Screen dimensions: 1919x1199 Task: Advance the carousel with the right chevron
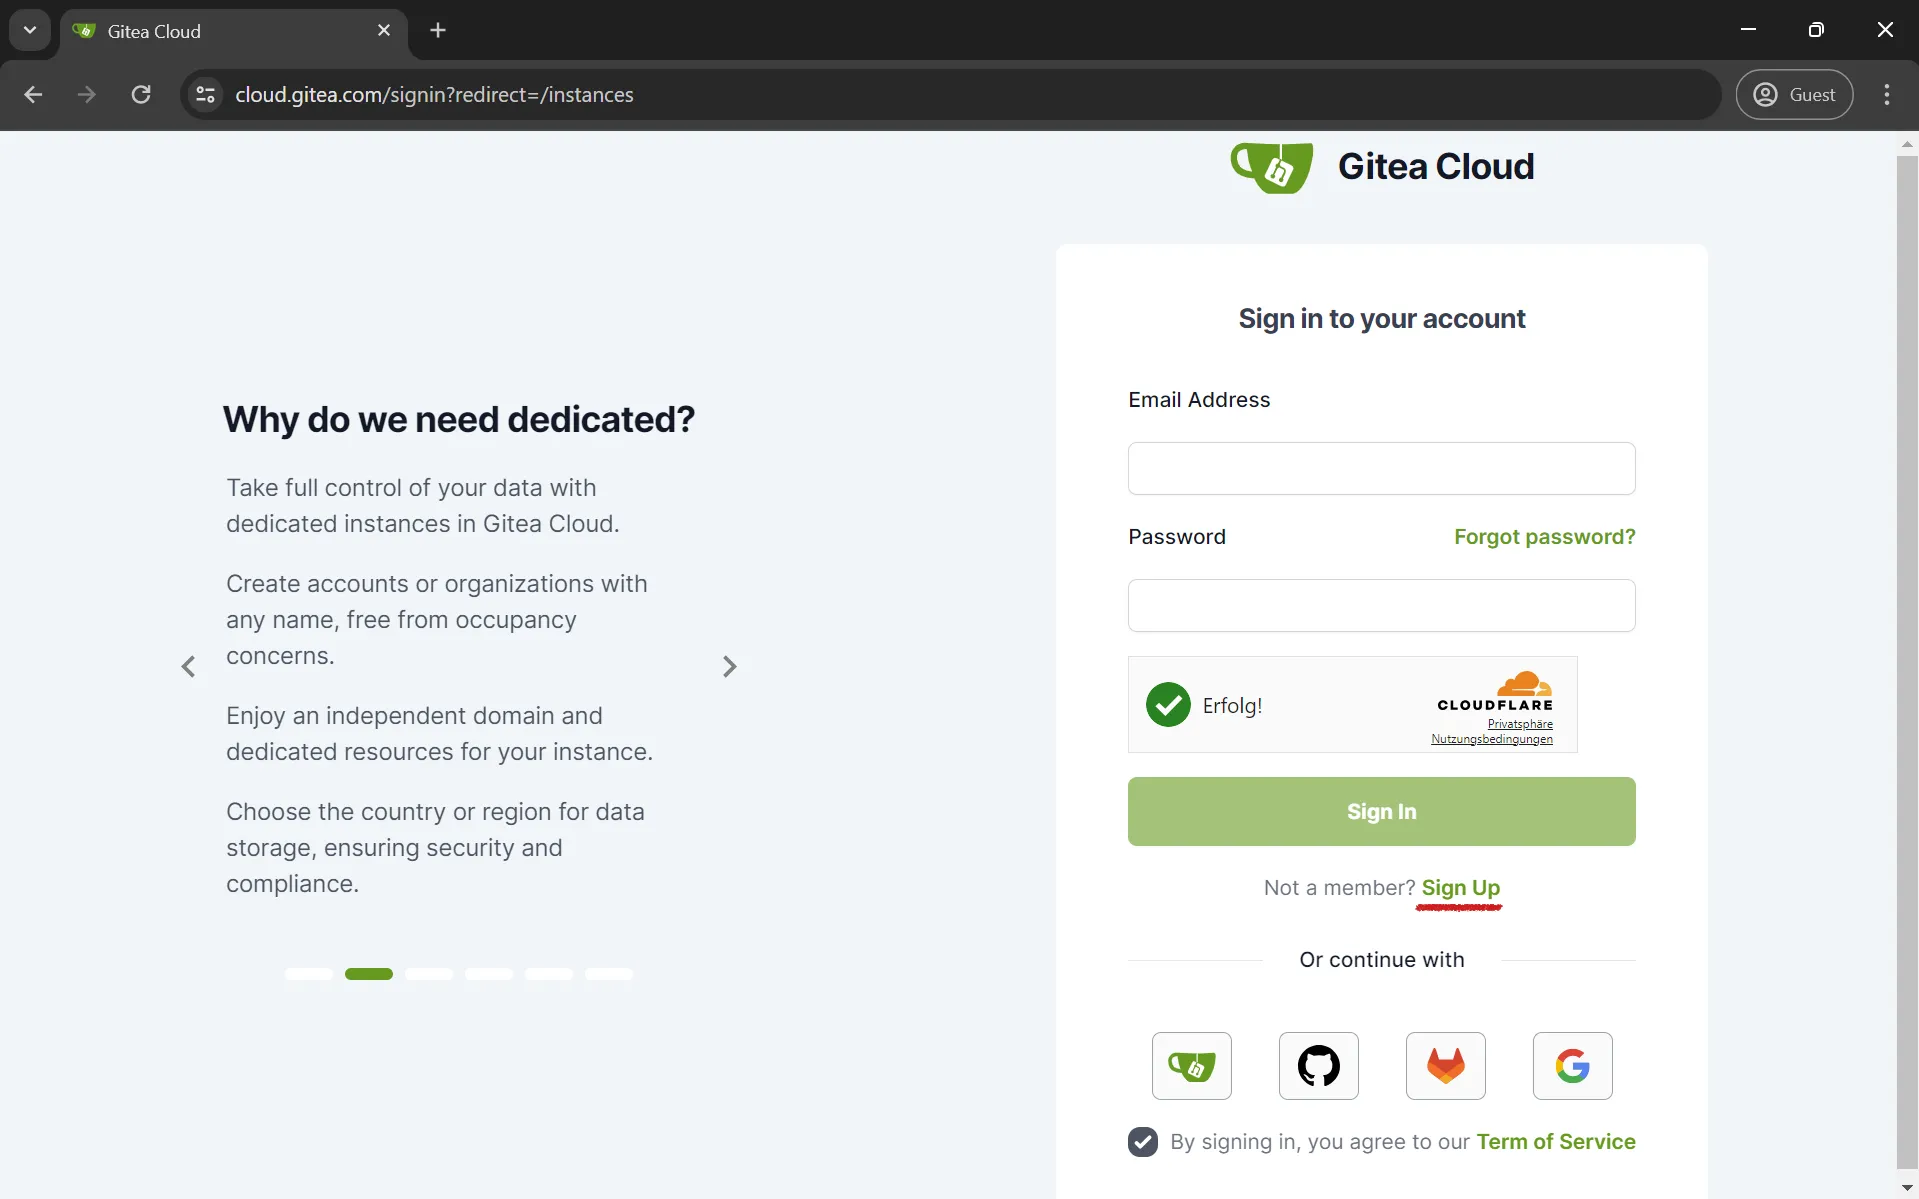coord(730,666)
